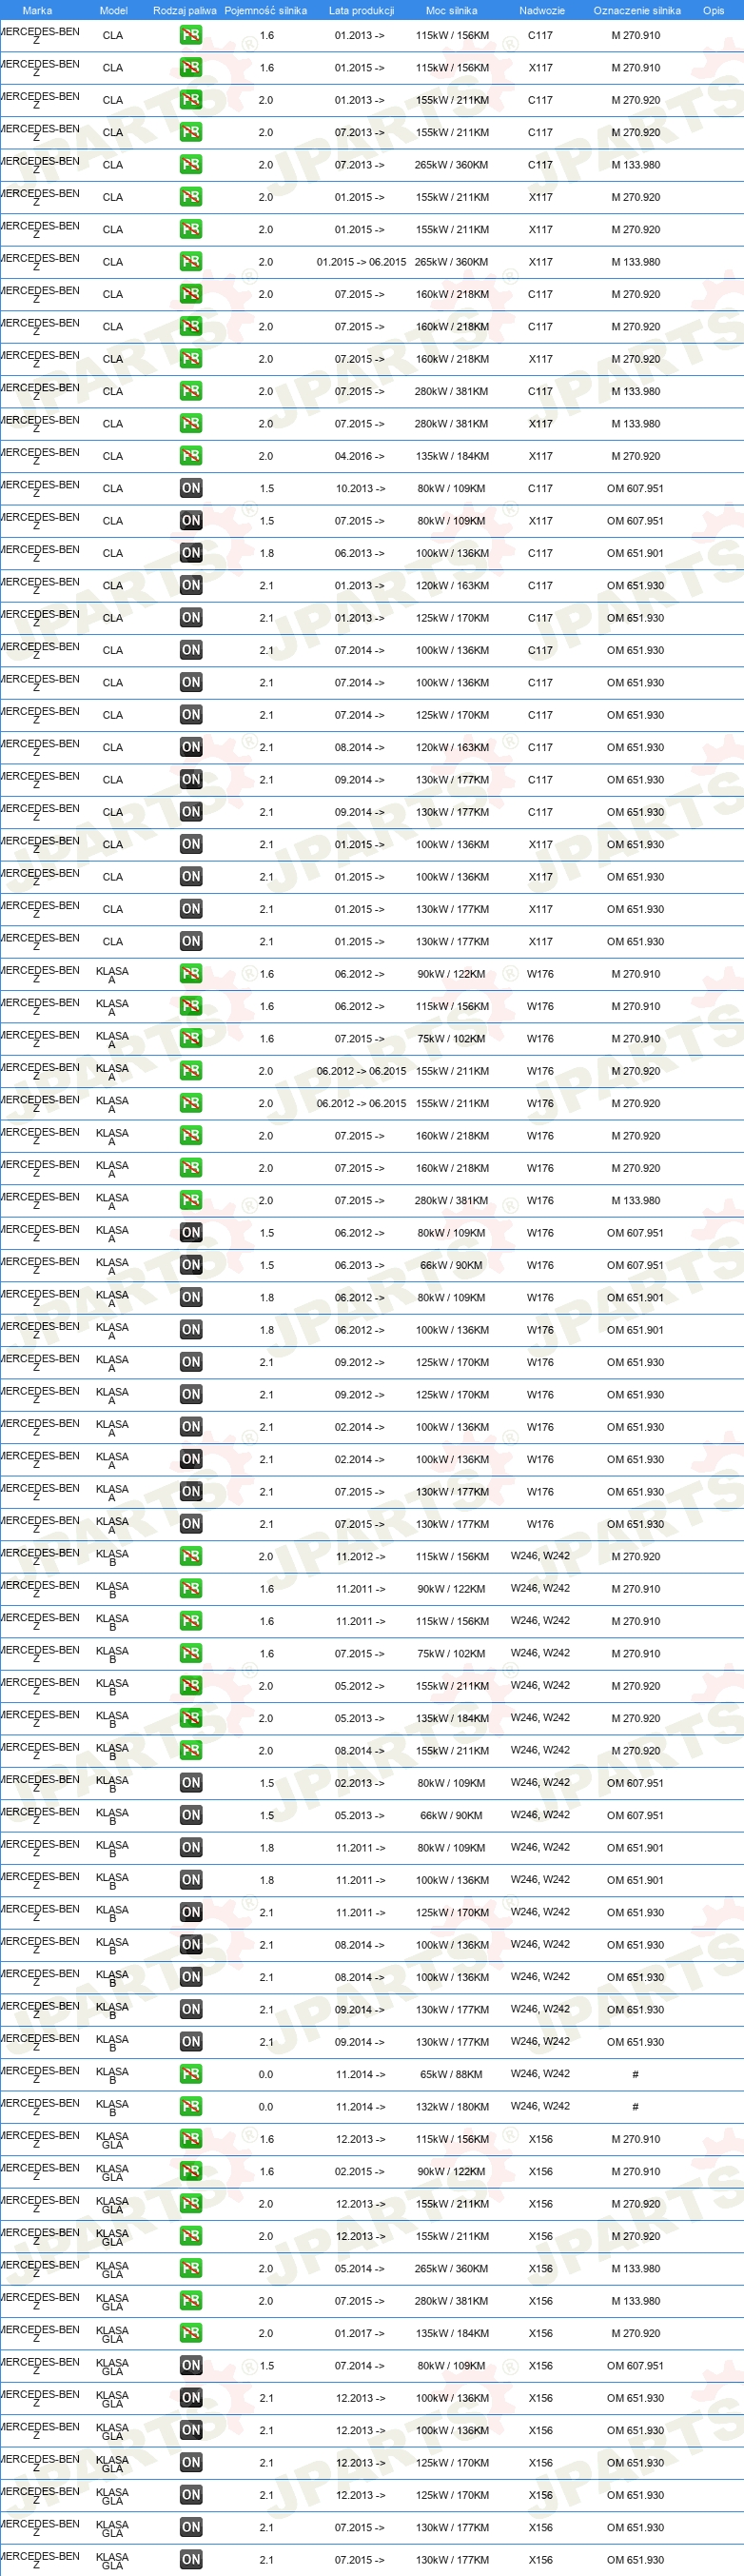Click PB icon for Klasa A 07.2015 75kW W176

(x=191, y=1039)
